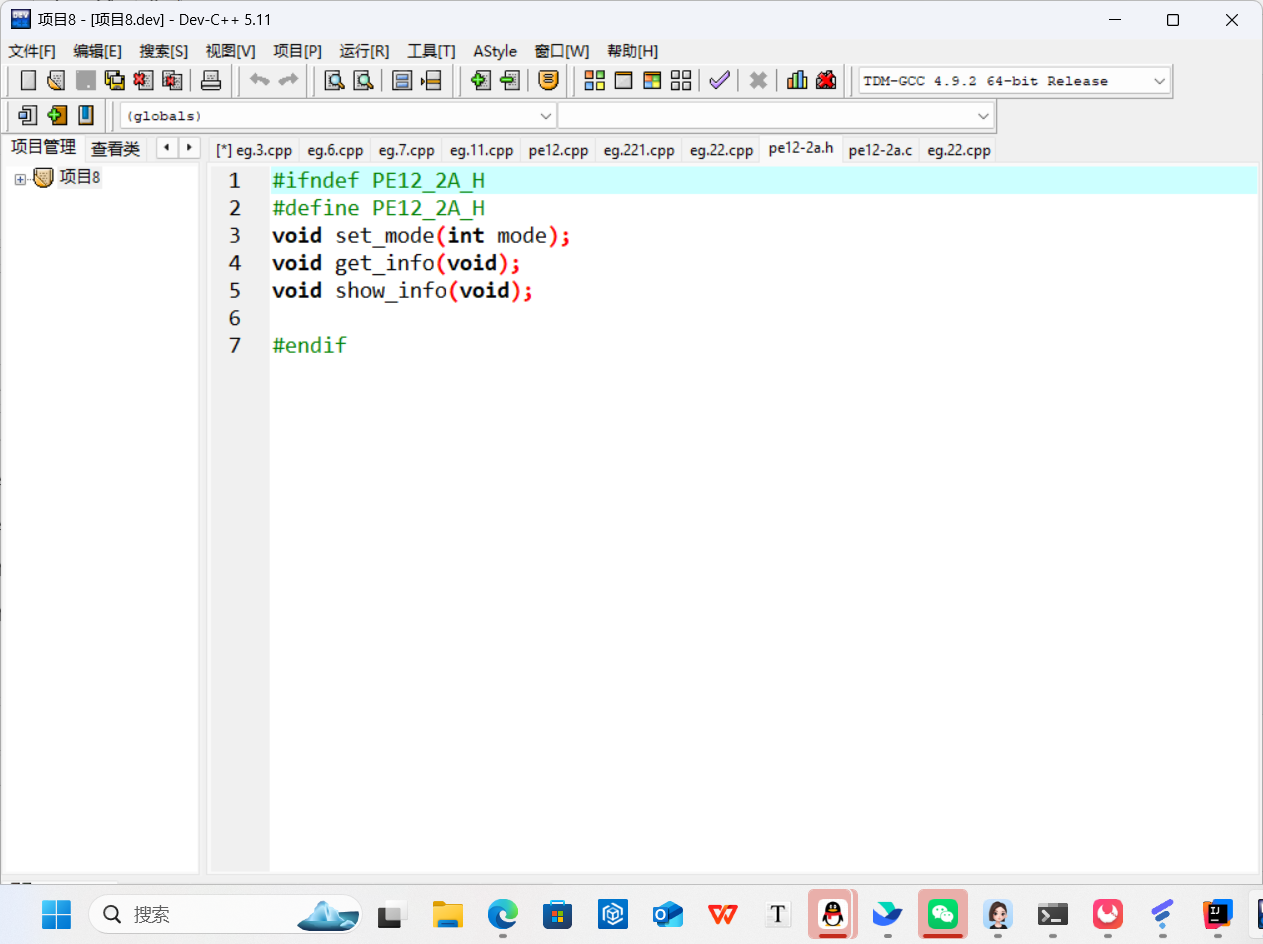
Task: Switch to the eg.11.cpp tab
Action: pyautogui.click(x=481, y=150)
